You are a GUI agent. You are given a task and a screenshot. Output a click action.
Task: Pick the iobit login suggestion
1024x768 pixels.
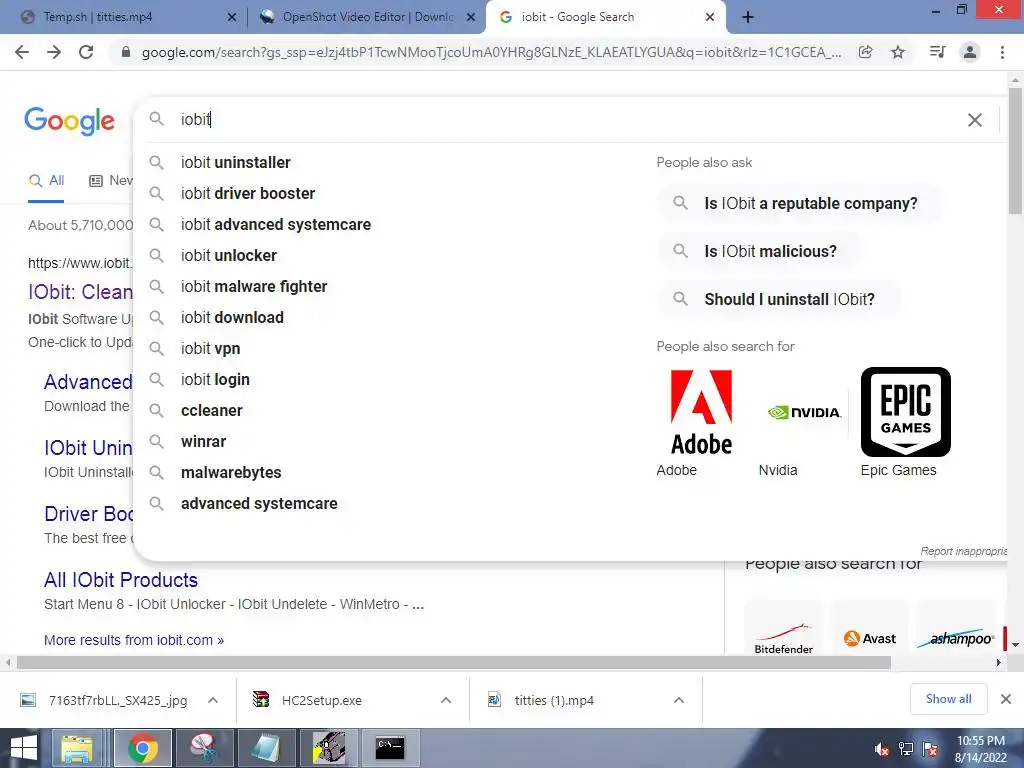click(x=216, y=379)
